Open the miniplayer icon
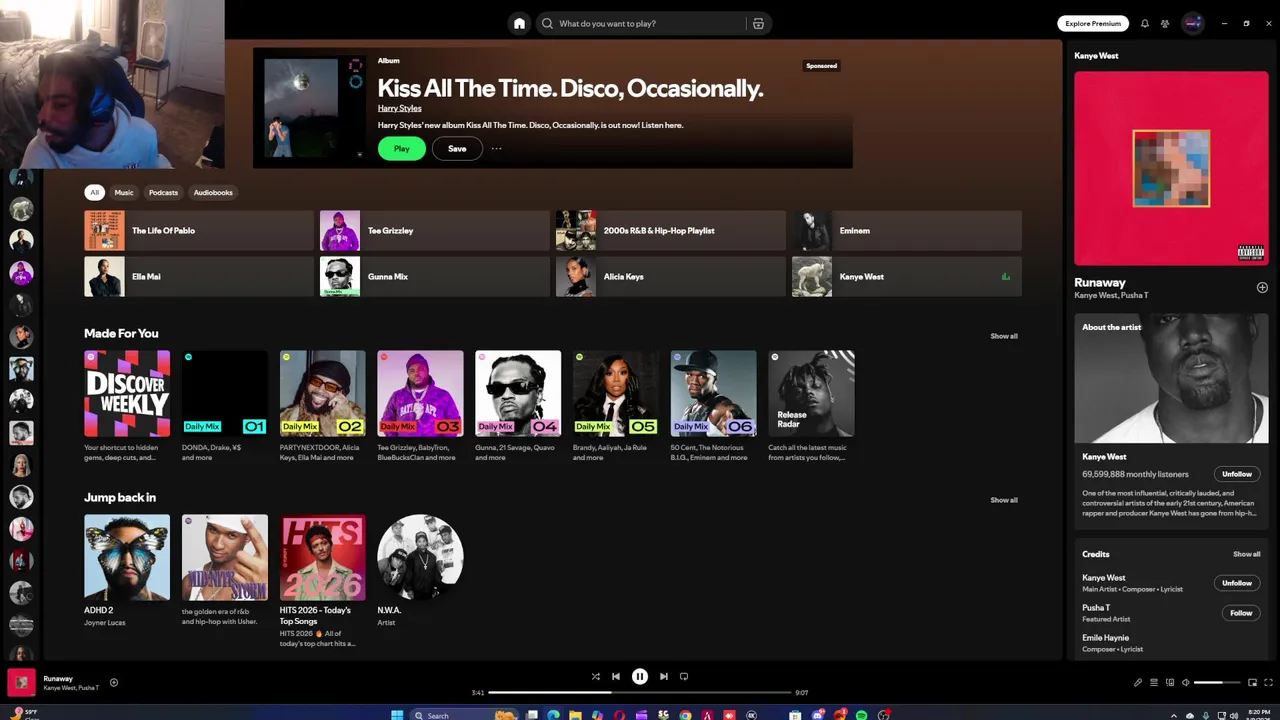1280x720 pixels. [1252, 682]
